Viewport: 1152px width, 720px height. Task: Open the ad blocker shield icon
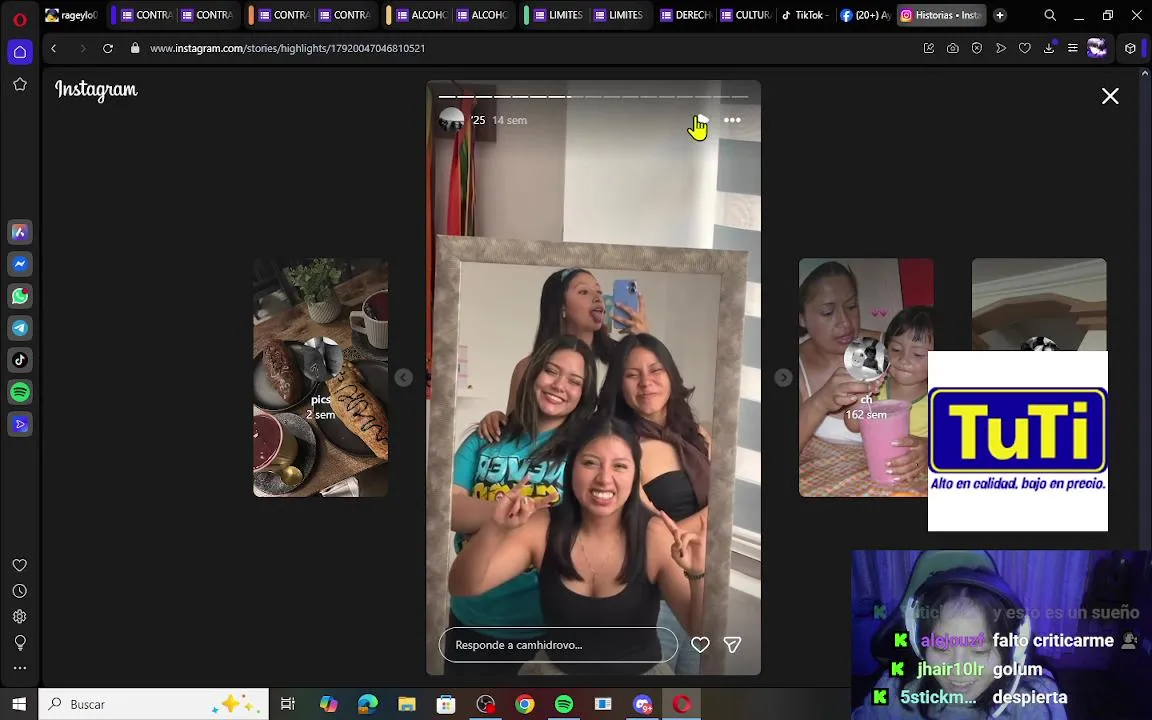(x=976, y=48)
